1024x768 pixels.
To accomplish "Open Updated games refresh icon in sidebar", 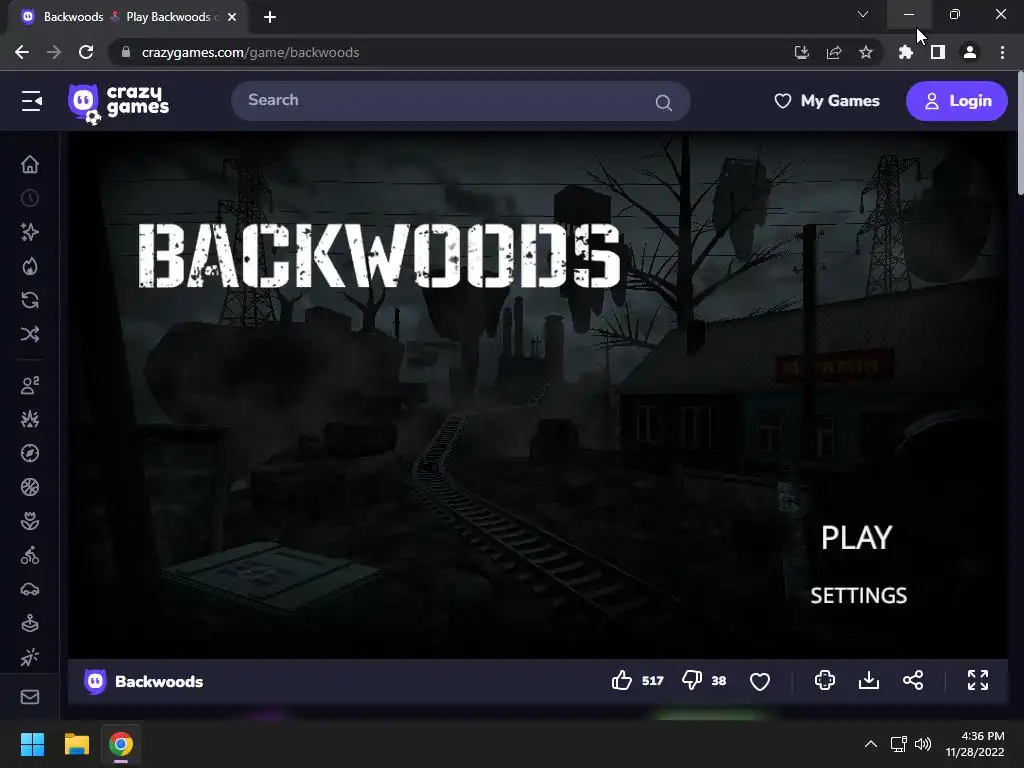I will (30, 300).
